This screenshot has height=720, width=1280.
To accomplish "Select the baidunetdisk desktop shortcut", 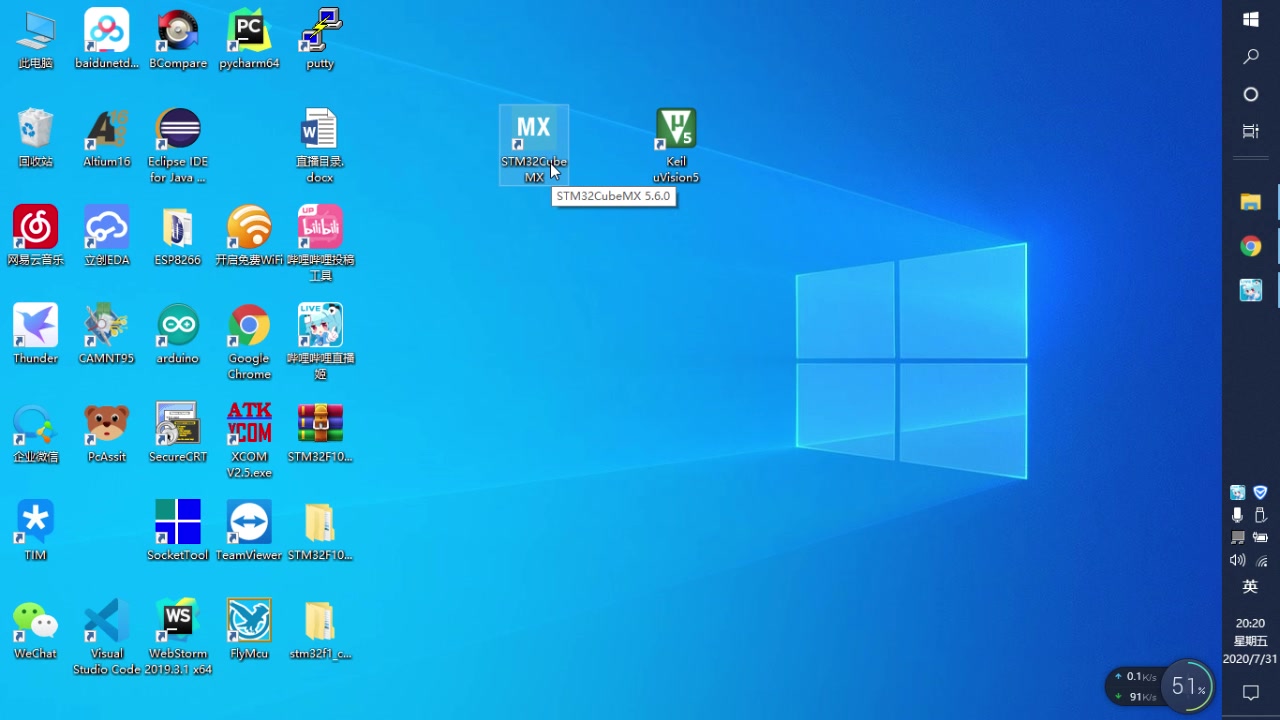I will tap(107, 40).
